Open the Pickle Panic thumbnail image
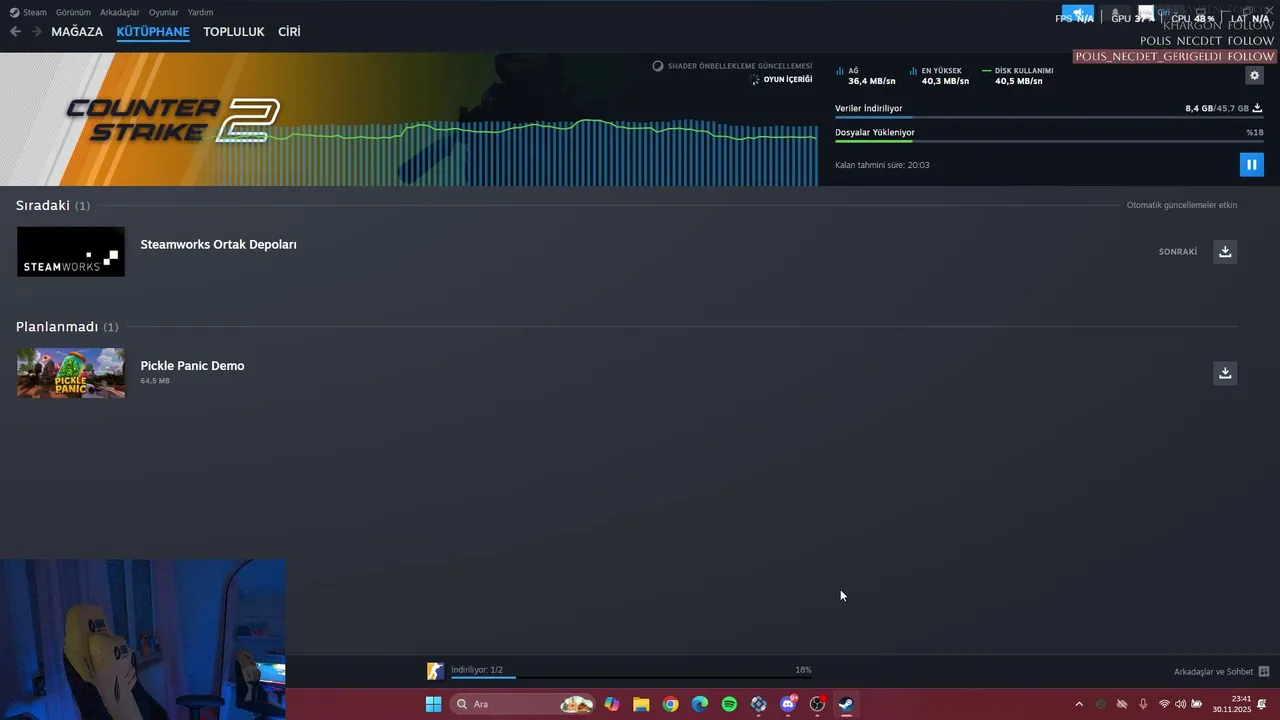This screenshot has height=720, width=1280. click(71, 373)
